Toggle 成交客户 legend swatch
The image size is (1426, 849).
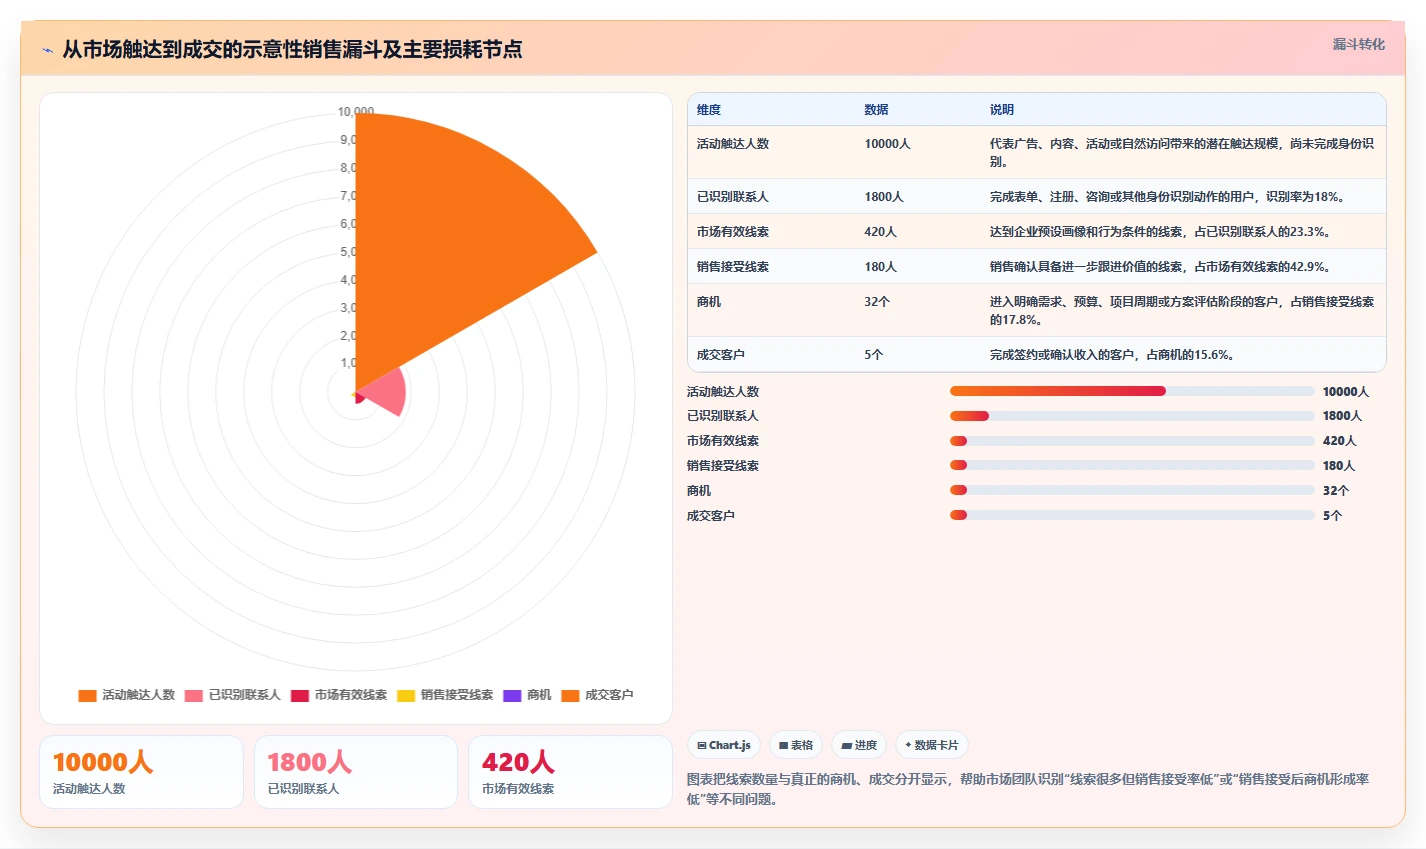point(570,695)
